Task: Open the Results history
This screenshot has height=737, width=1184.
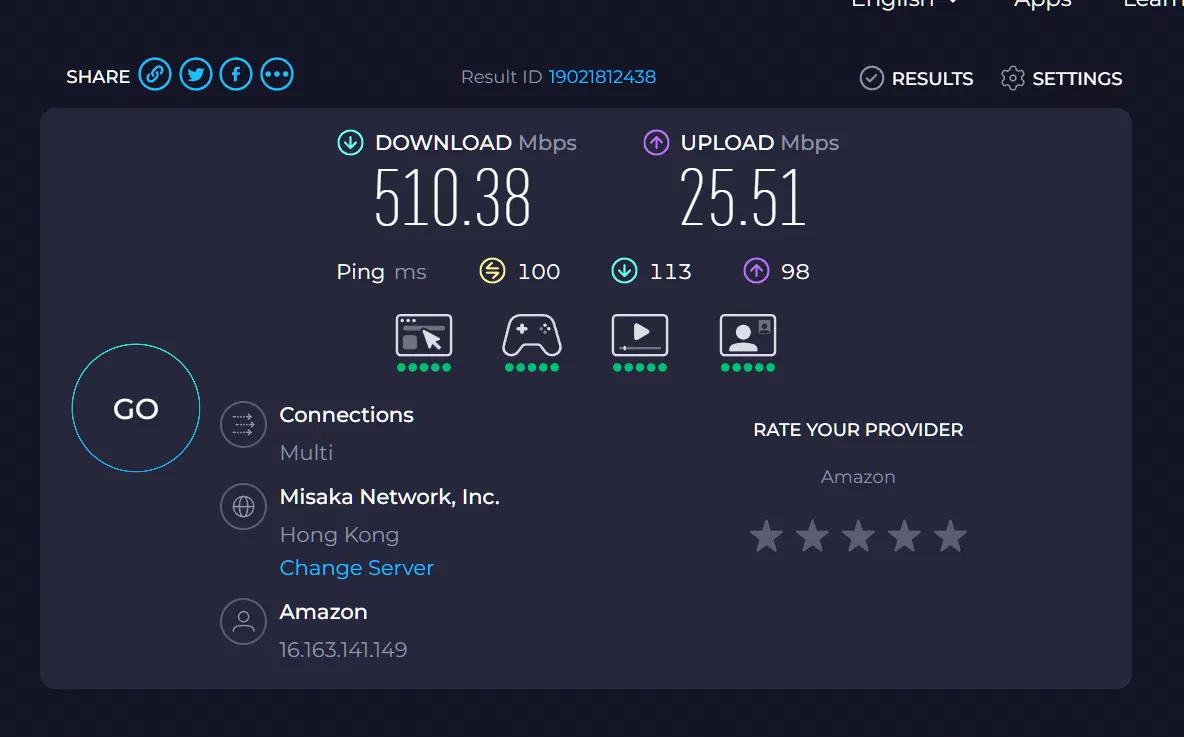Action: point(917,78)
